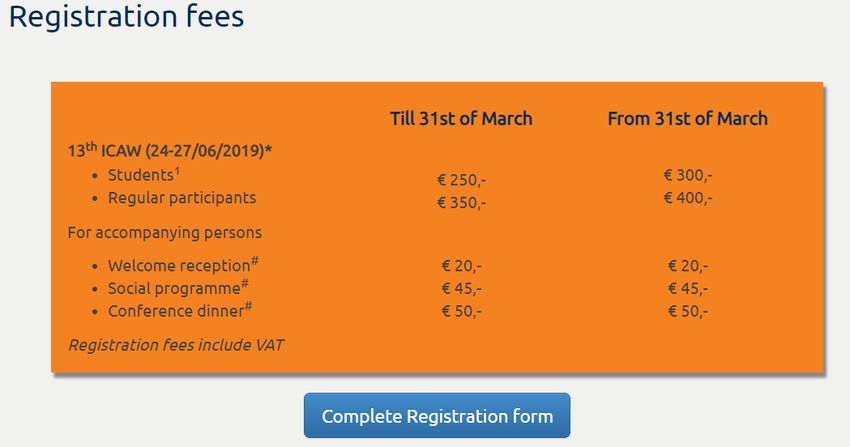Click the student early fee € 250,-

[x=461, y=180]
